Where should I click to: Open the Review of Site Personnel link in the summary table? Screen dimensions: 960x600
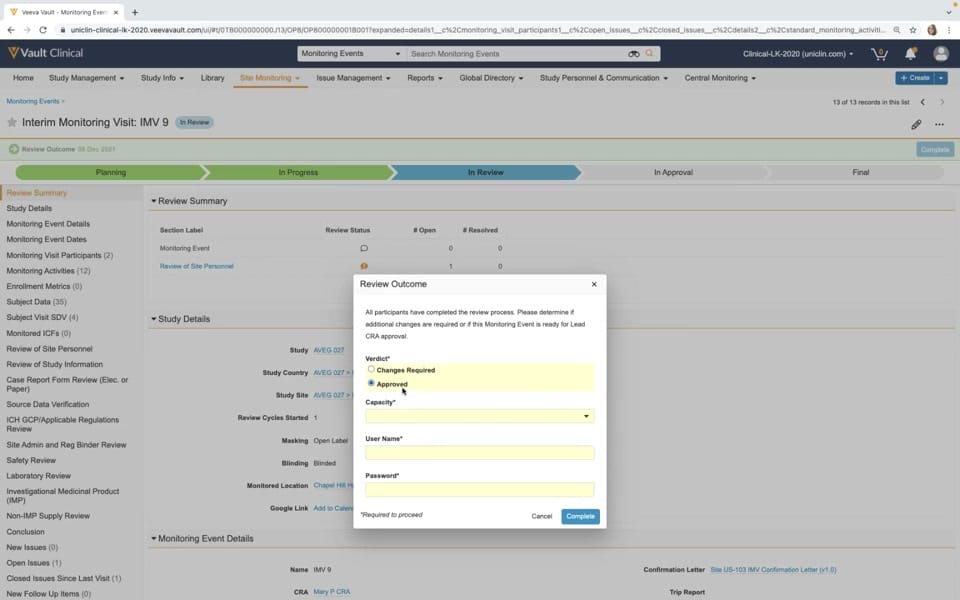tap(197, 266)
